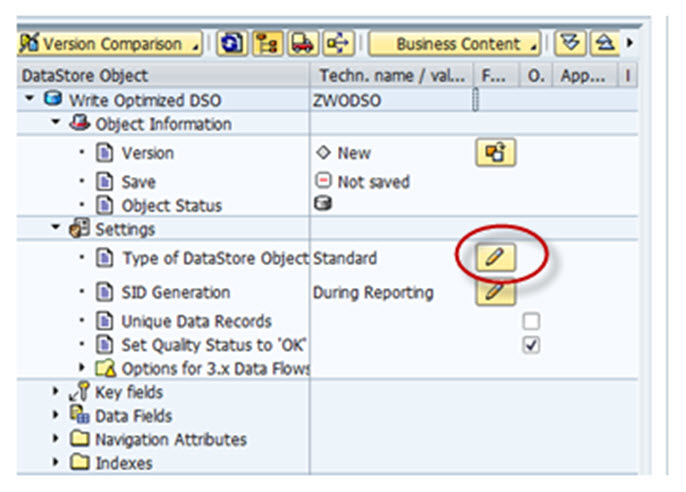Click the edit pencil for SID Generation
686x492 pixels.
(x=495, y=293)
